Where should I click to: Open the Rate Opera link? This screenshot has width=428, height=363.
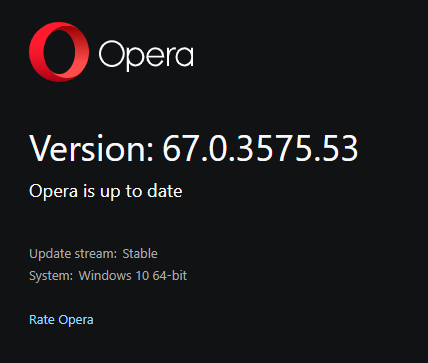pos(61,320)
